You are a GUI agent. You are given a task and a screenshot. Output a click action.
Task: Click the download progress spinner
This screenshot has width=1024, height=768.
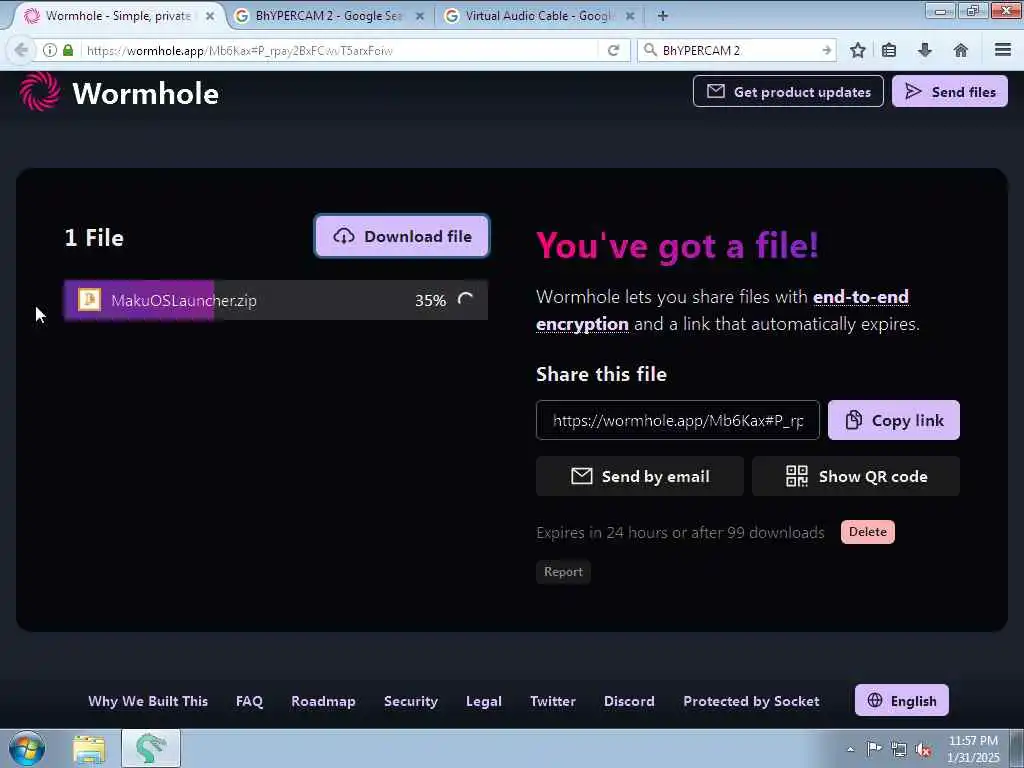pos(466,299)
